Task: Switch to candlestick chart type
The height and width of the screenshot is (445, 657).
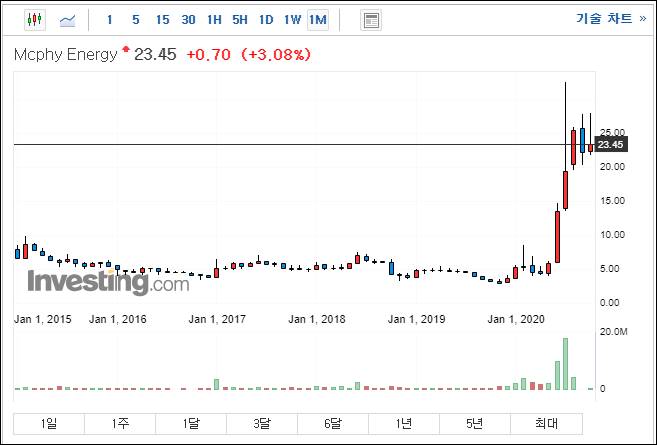Action: tap(35, 20)
